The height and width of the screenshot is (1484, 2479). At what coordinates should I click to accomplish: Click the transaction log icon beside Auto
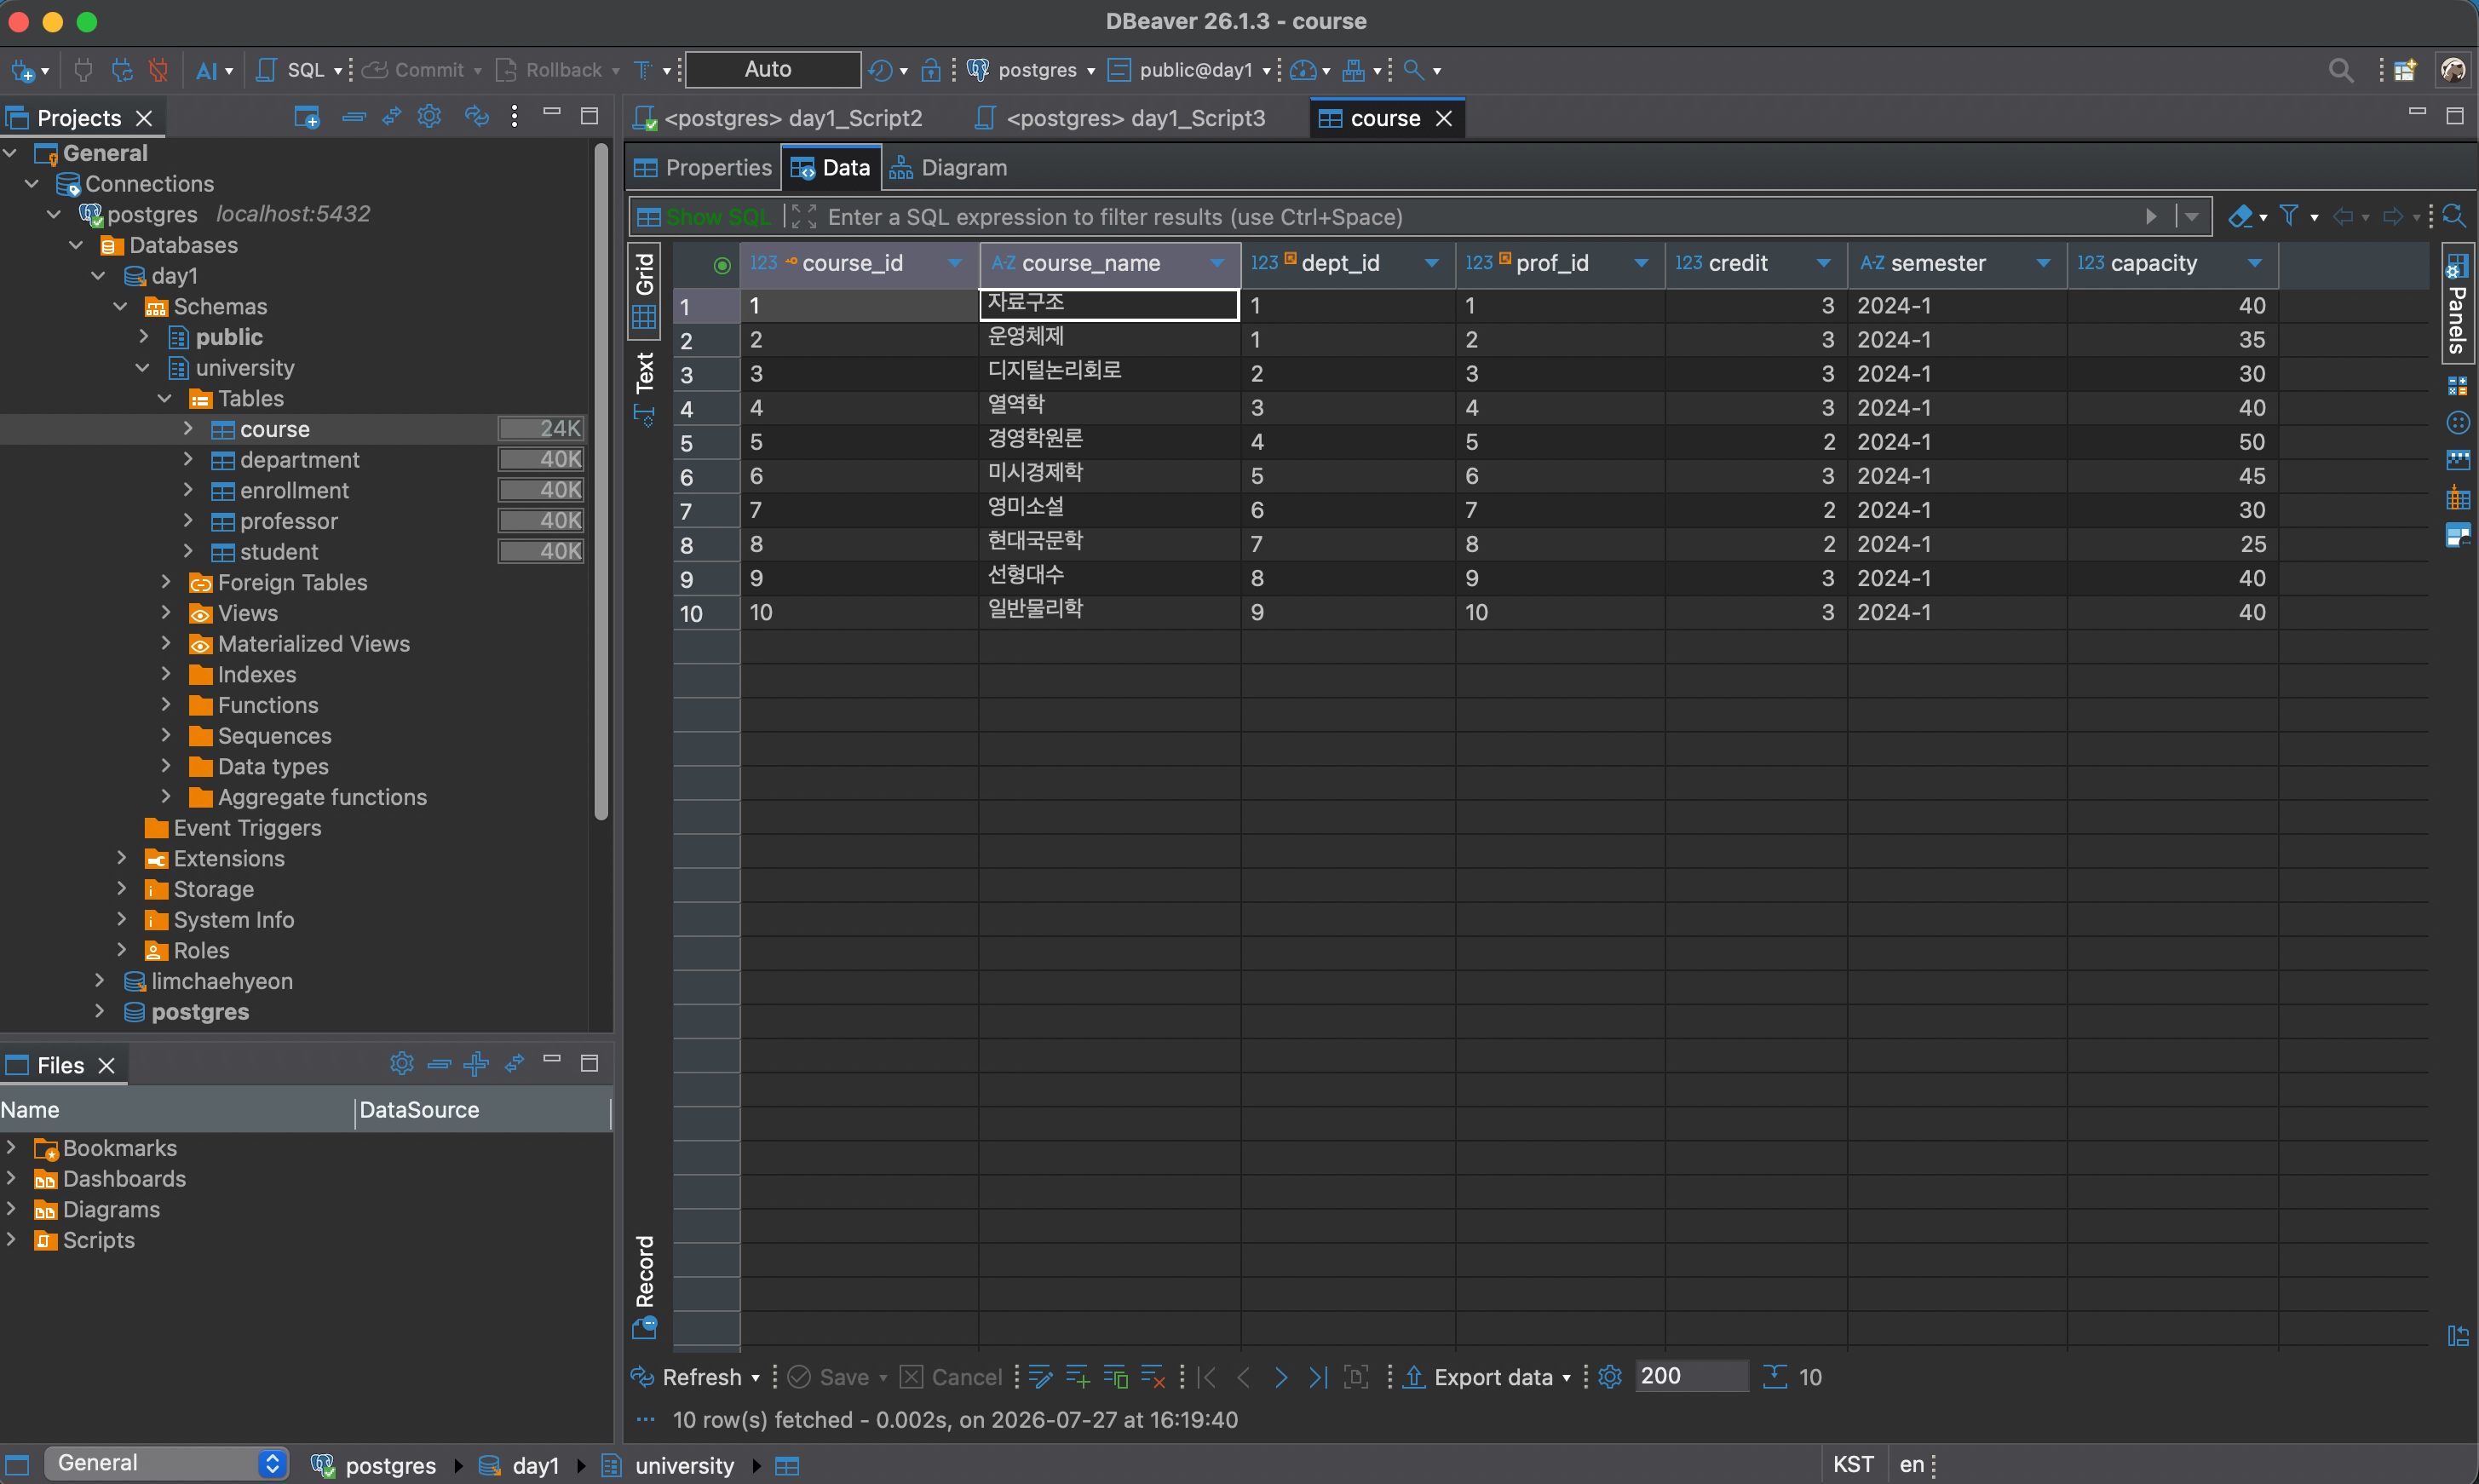pos(880,70)
